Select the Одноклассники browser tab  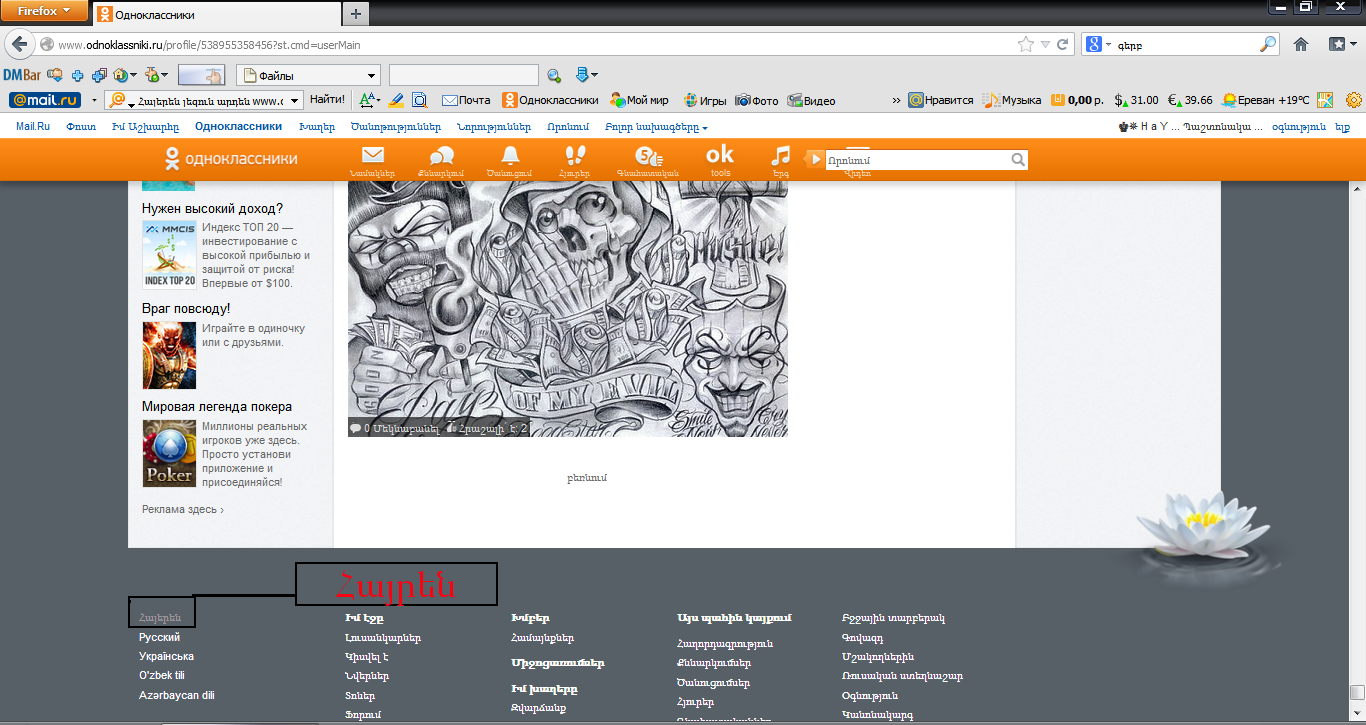pos(216,15)
